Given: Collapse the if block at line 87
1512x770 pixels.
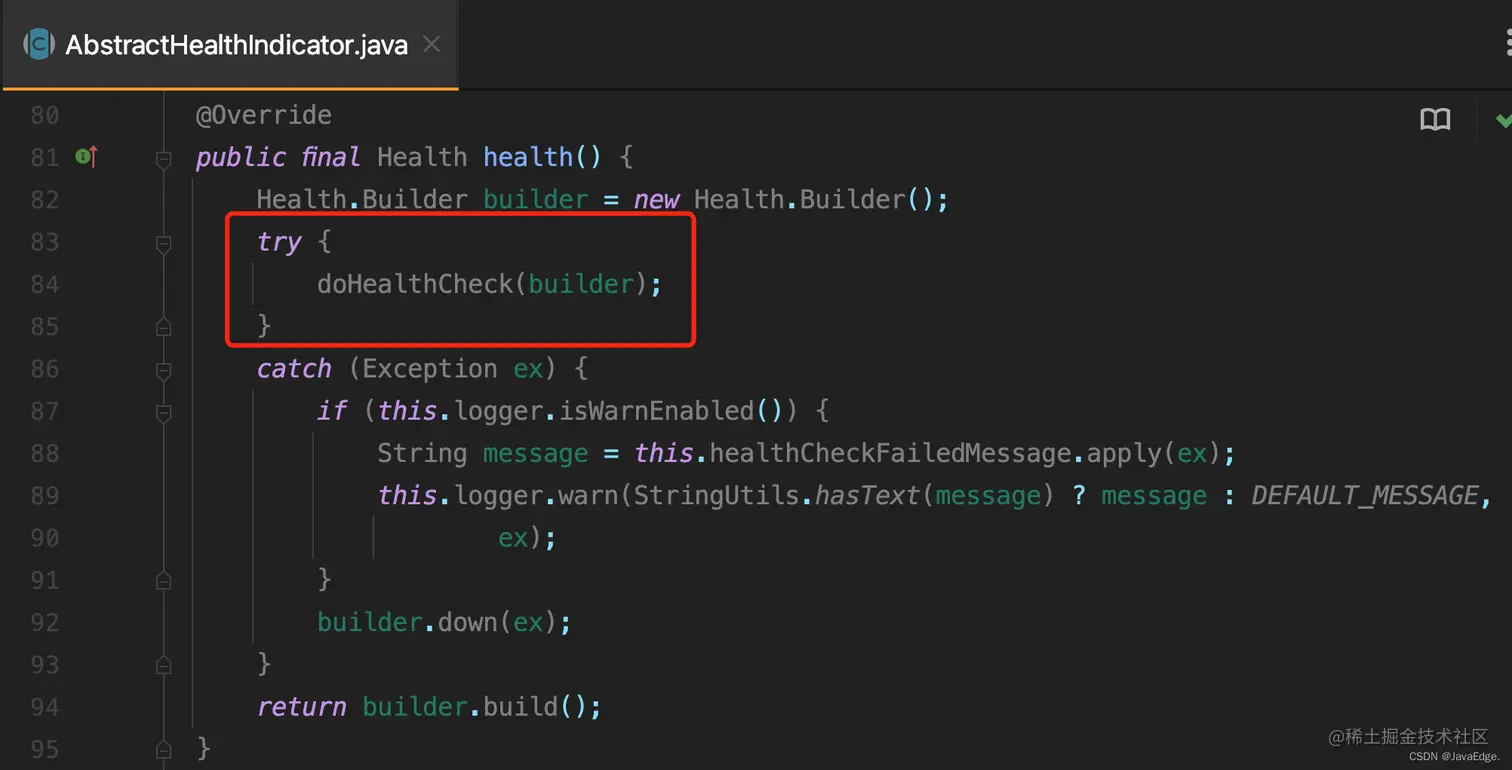Looking at the screenshot, I should pyautogui.click(x=164, y=412).
